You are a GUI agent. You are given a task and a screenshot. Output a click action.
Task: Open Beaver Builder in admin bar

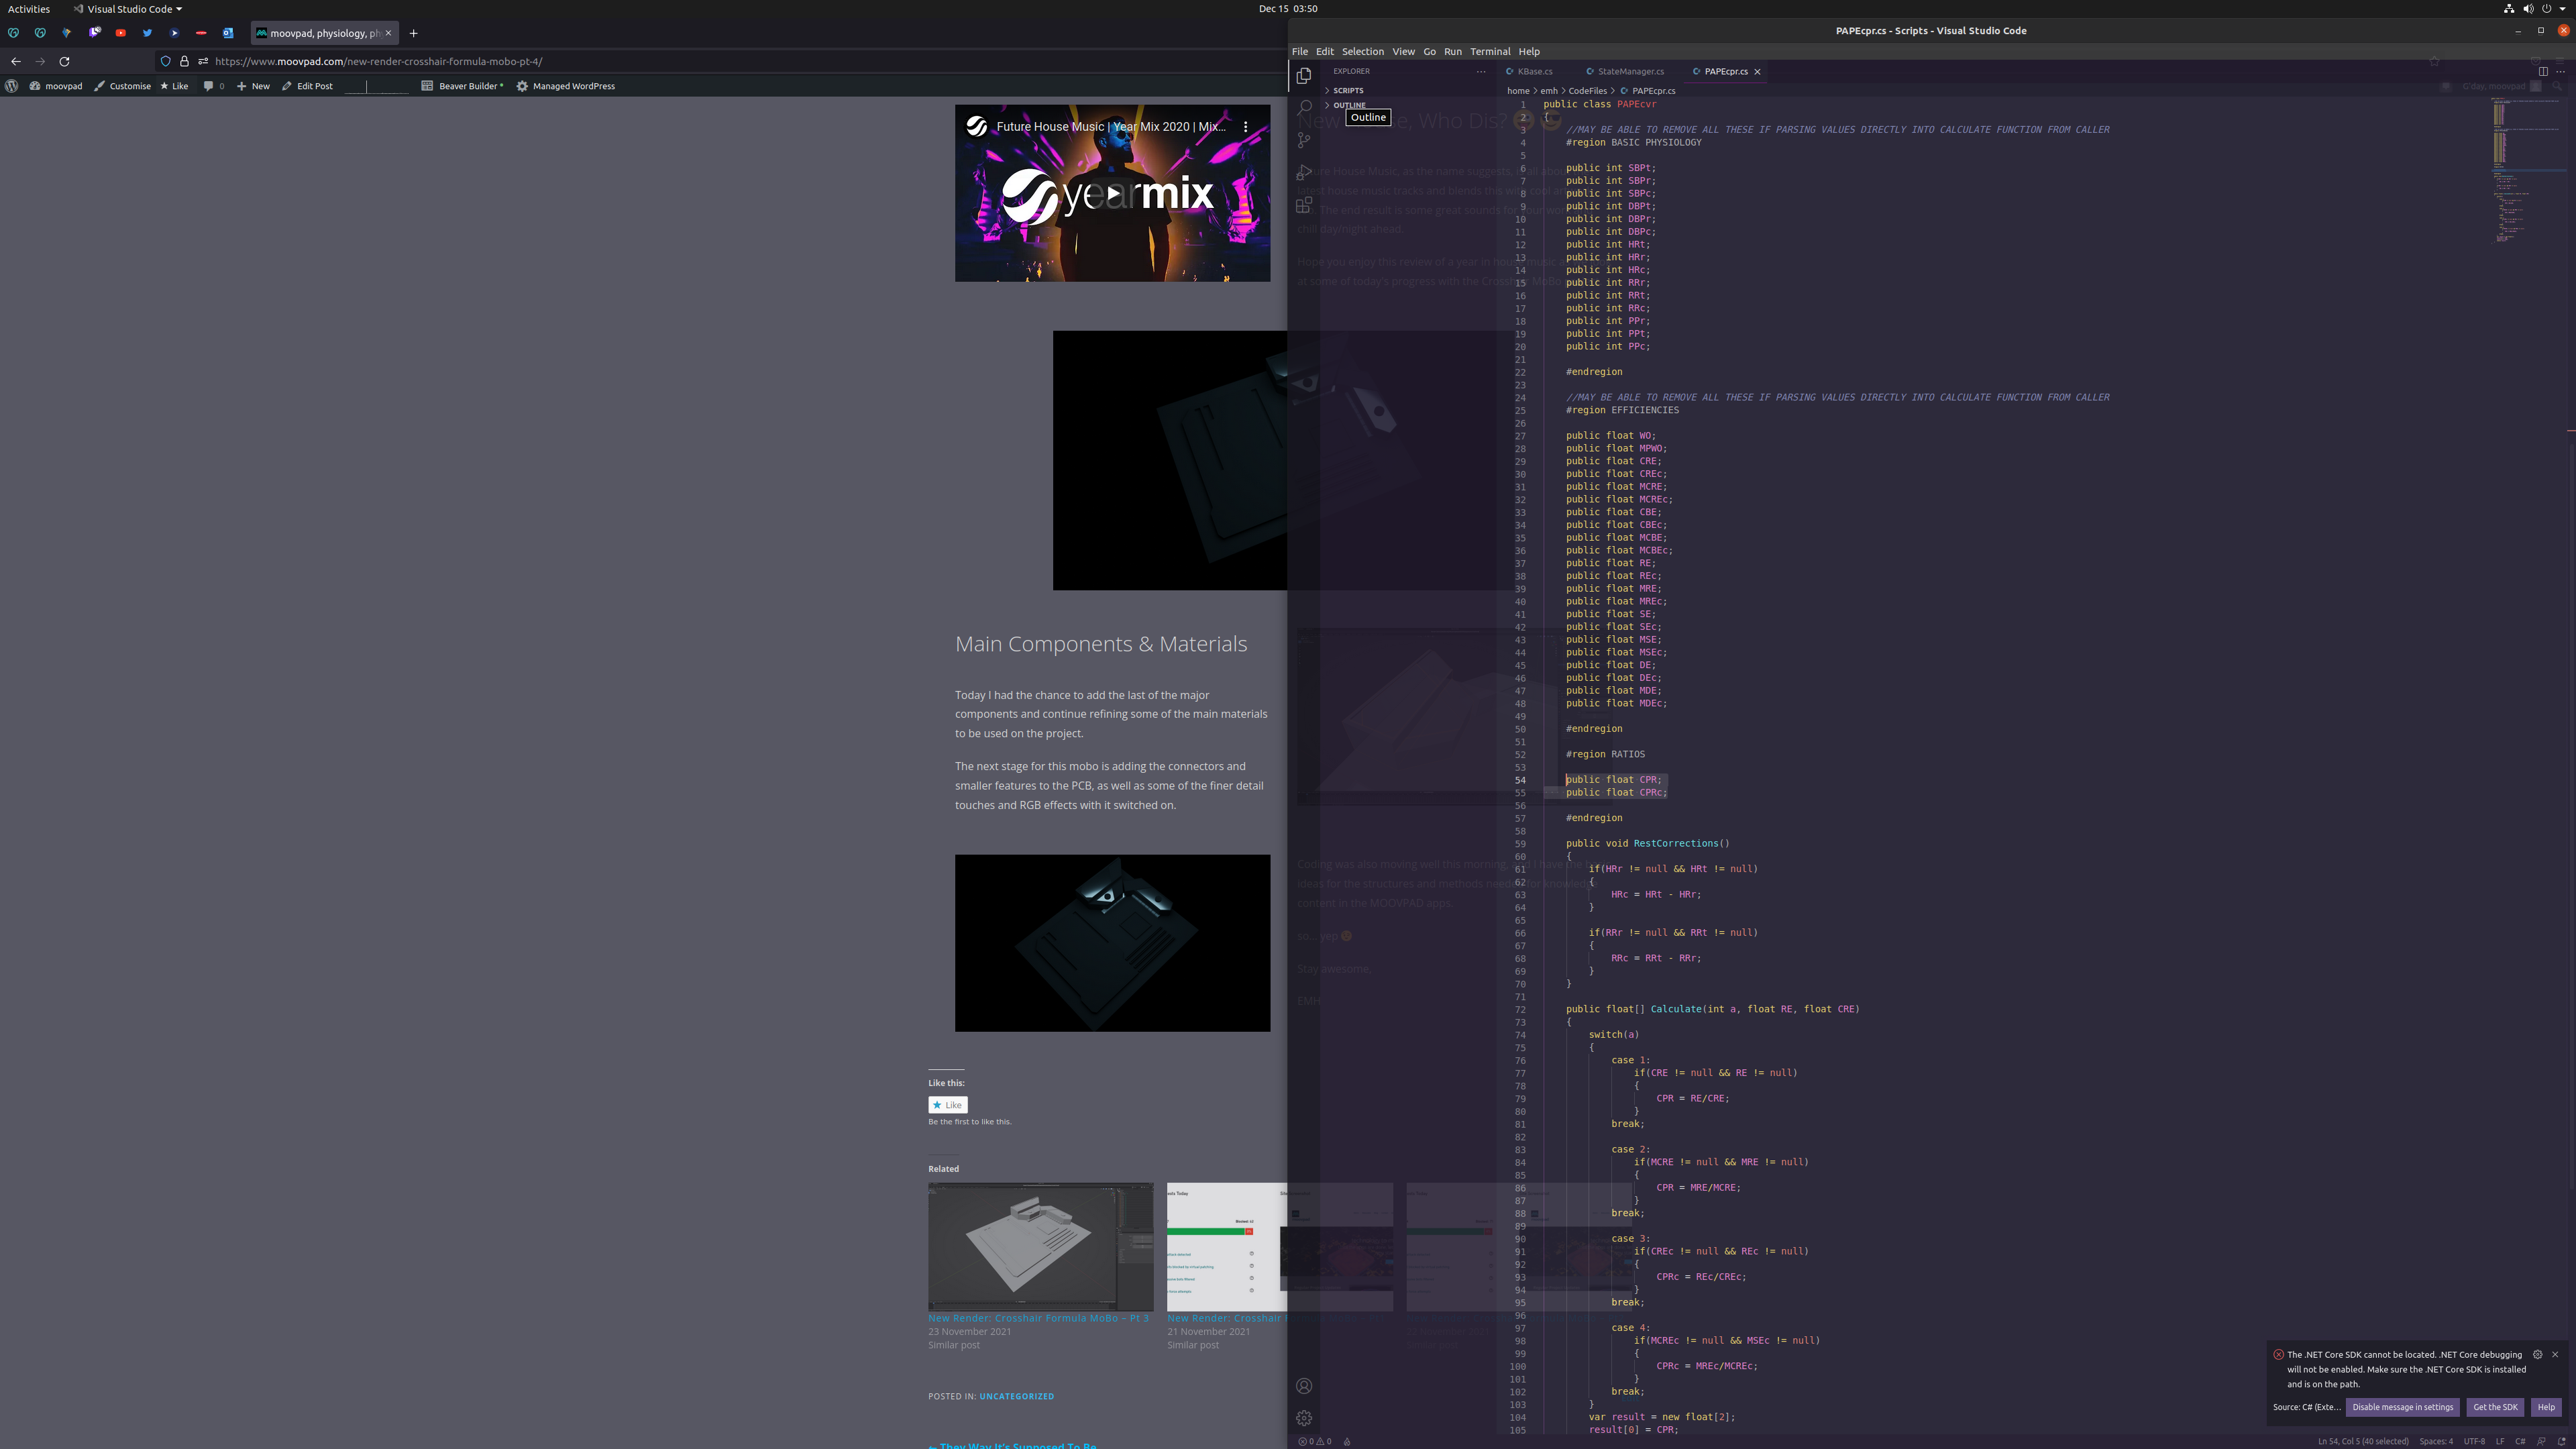pyautogui.click(x=462, y=86)
